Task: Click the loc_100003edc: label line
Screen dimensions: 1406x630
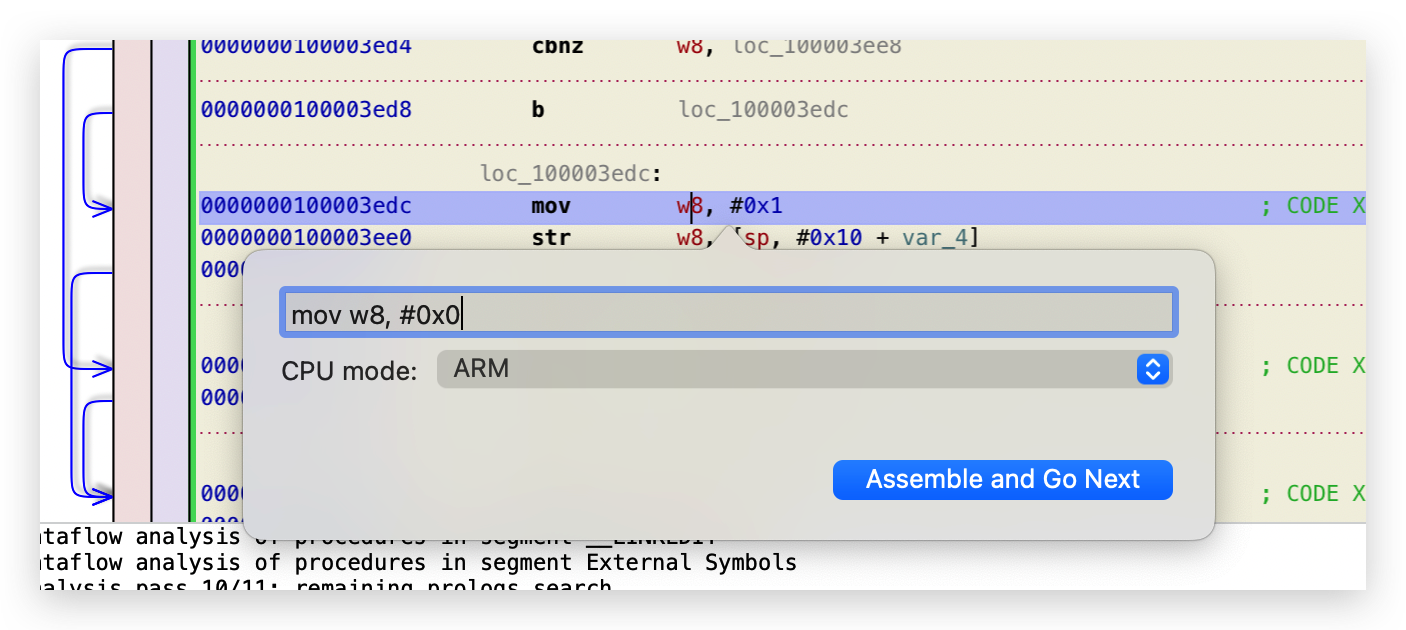Action: tap(570, 173)
